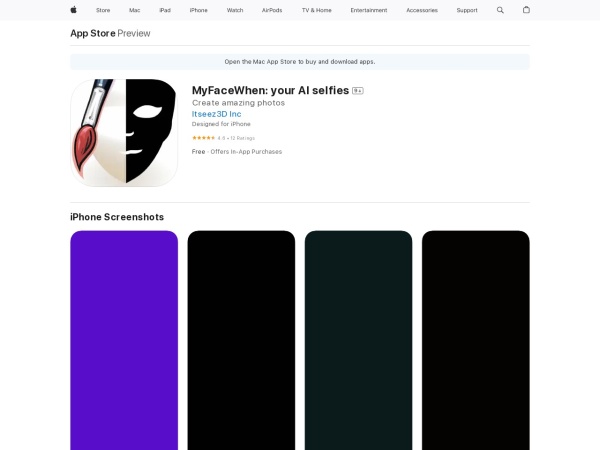The height and width of the screenshot is (450, 600).
Task: Select iPad in navigation bar
Action: pos(164,10)
